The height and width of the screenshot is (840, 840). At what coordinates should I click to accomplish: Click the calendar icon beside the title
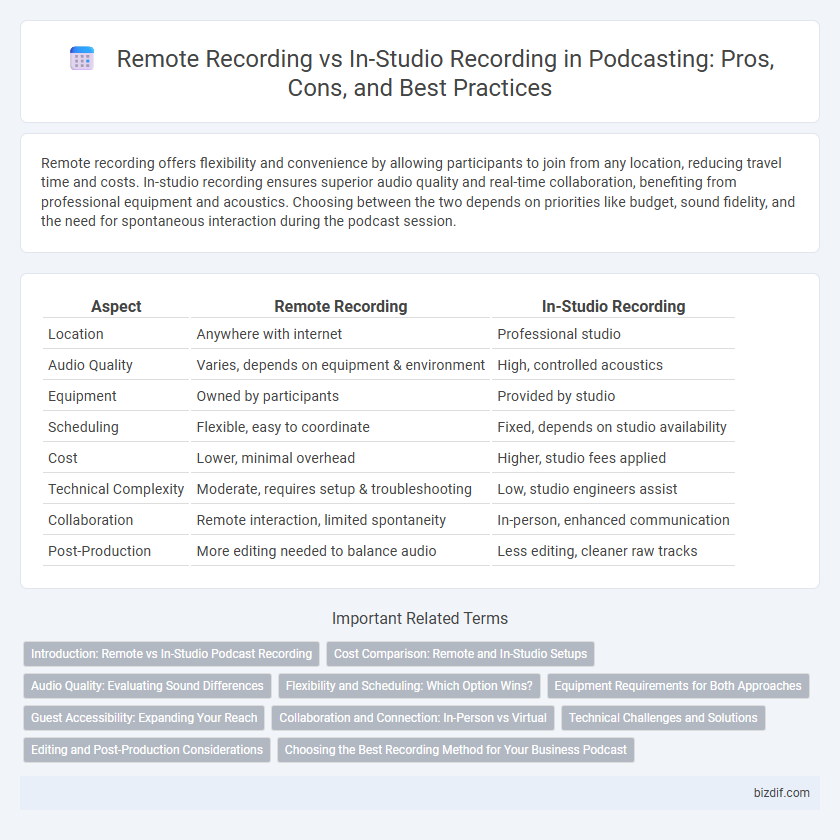(x=82, y=58)
